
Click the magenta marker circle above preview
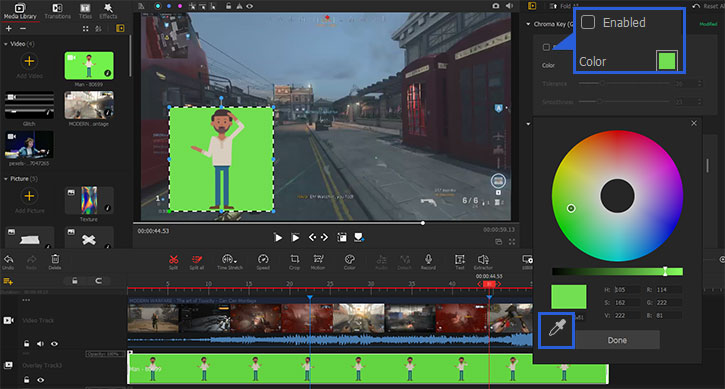click(x=180, y=6)
